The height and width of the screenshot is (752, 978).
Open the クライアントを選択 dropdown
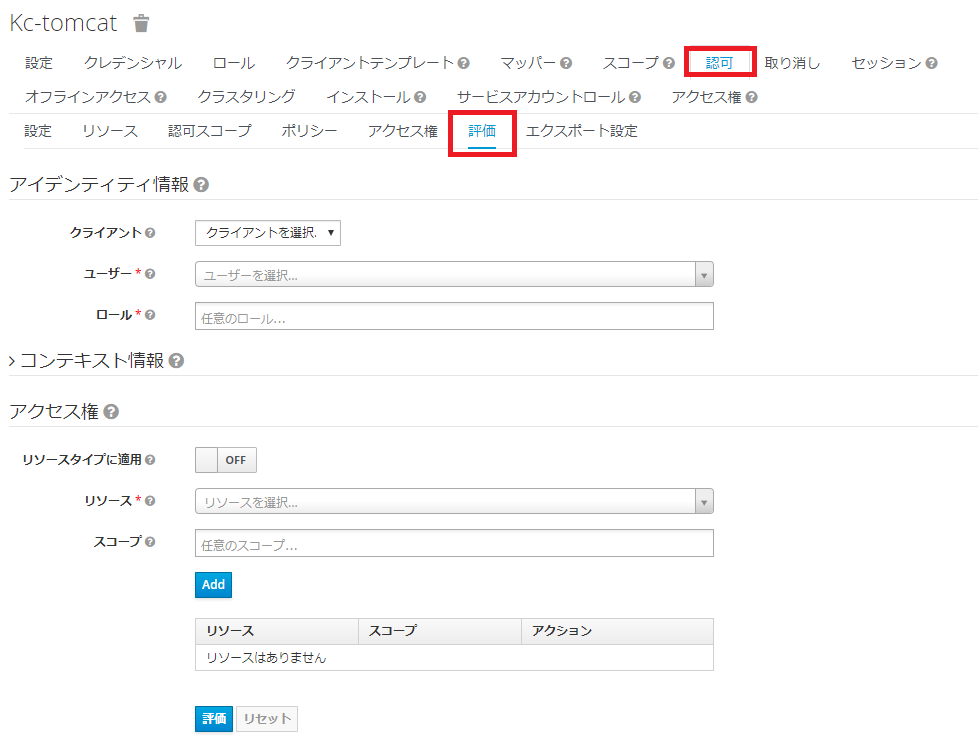267,232
